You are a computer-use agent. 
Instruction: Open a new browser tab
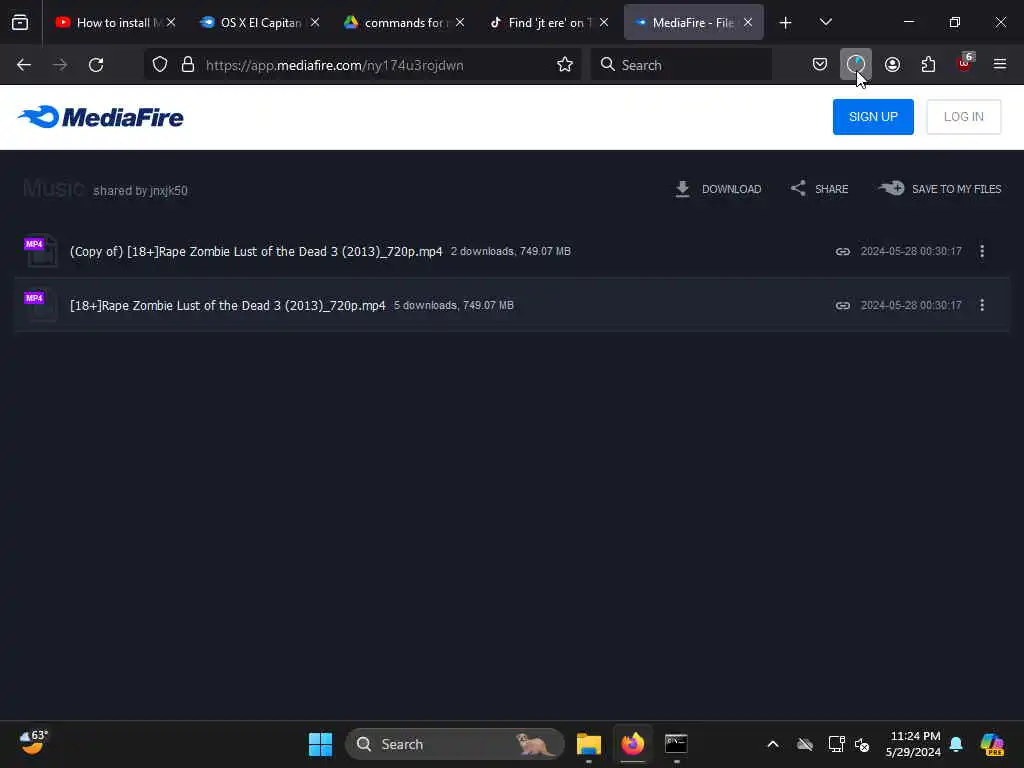pyautogui.click(x=786, y=23)
